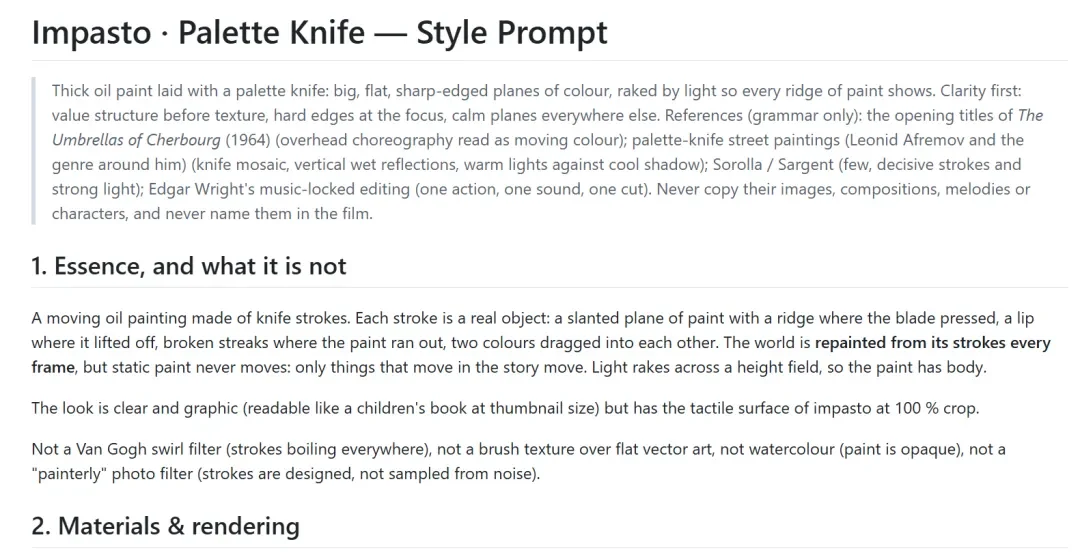Screen dimensions: 1080x559
Task: Click the heading '1. Essence, and what it is not'
Action: pyautogui.click(x=189, y=266)
